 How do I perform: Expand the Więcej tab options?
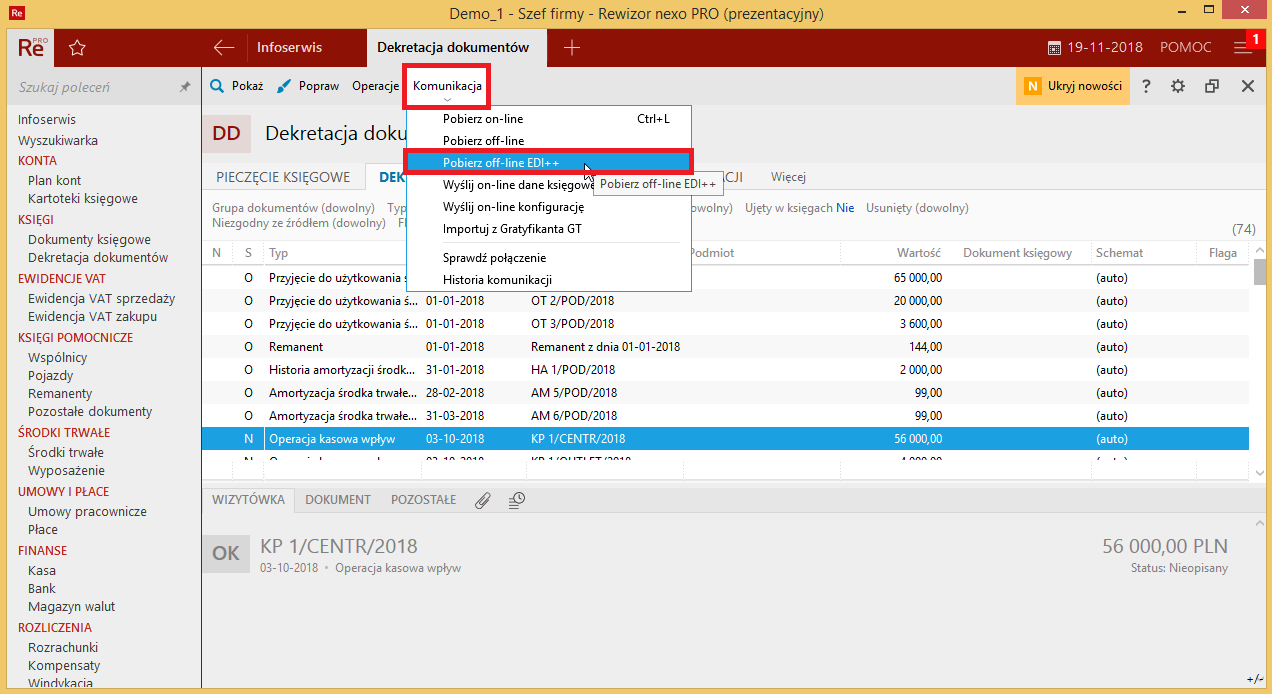click(787, 176)
